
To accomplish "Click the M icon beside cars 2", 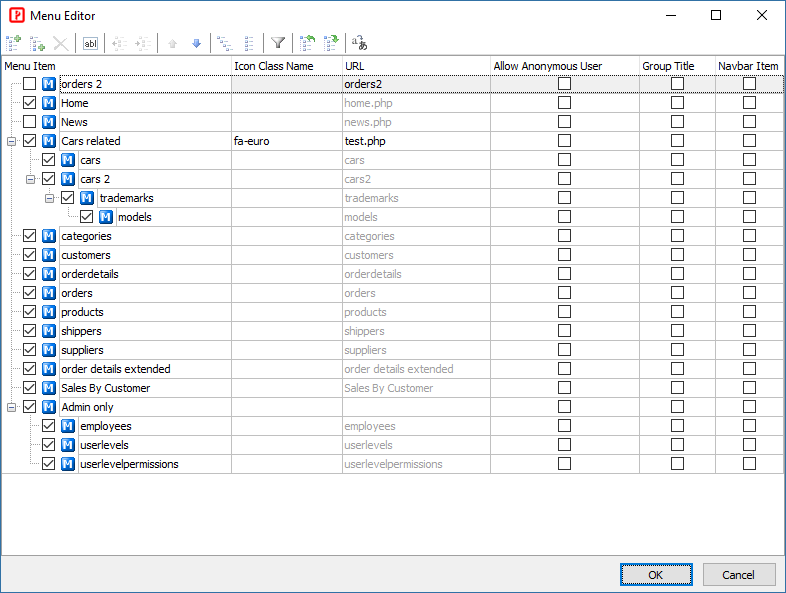I will click(x=68, y=179).
